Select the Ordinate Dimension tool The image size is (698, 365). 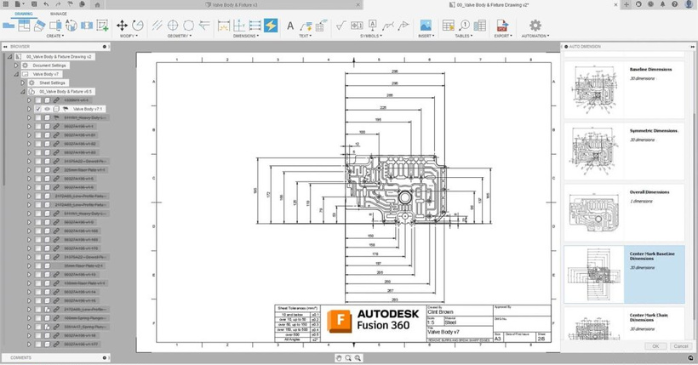coord(239,25)
